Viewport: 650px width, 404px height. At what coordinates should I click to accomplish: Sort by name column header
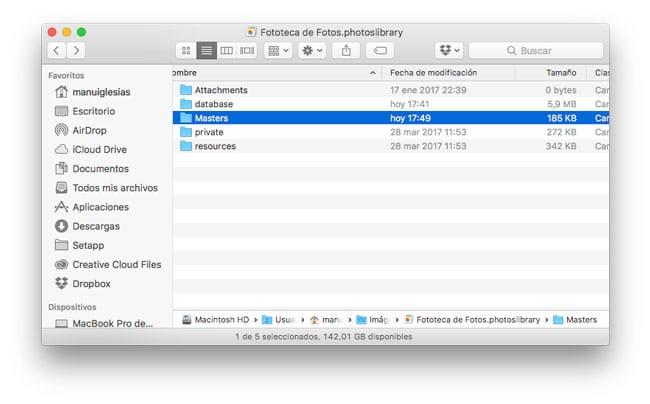tap(277, 73)
